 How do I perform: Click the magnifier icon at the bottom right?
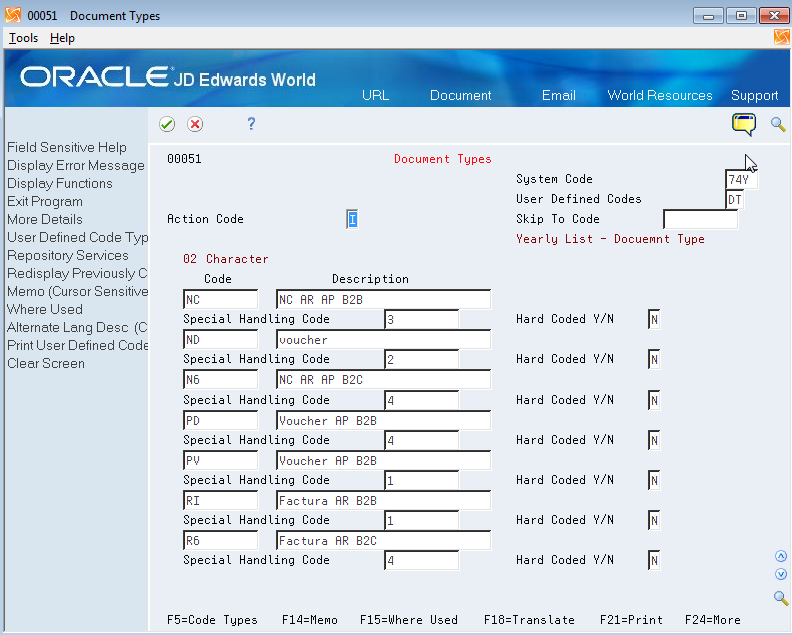[781, 598]
